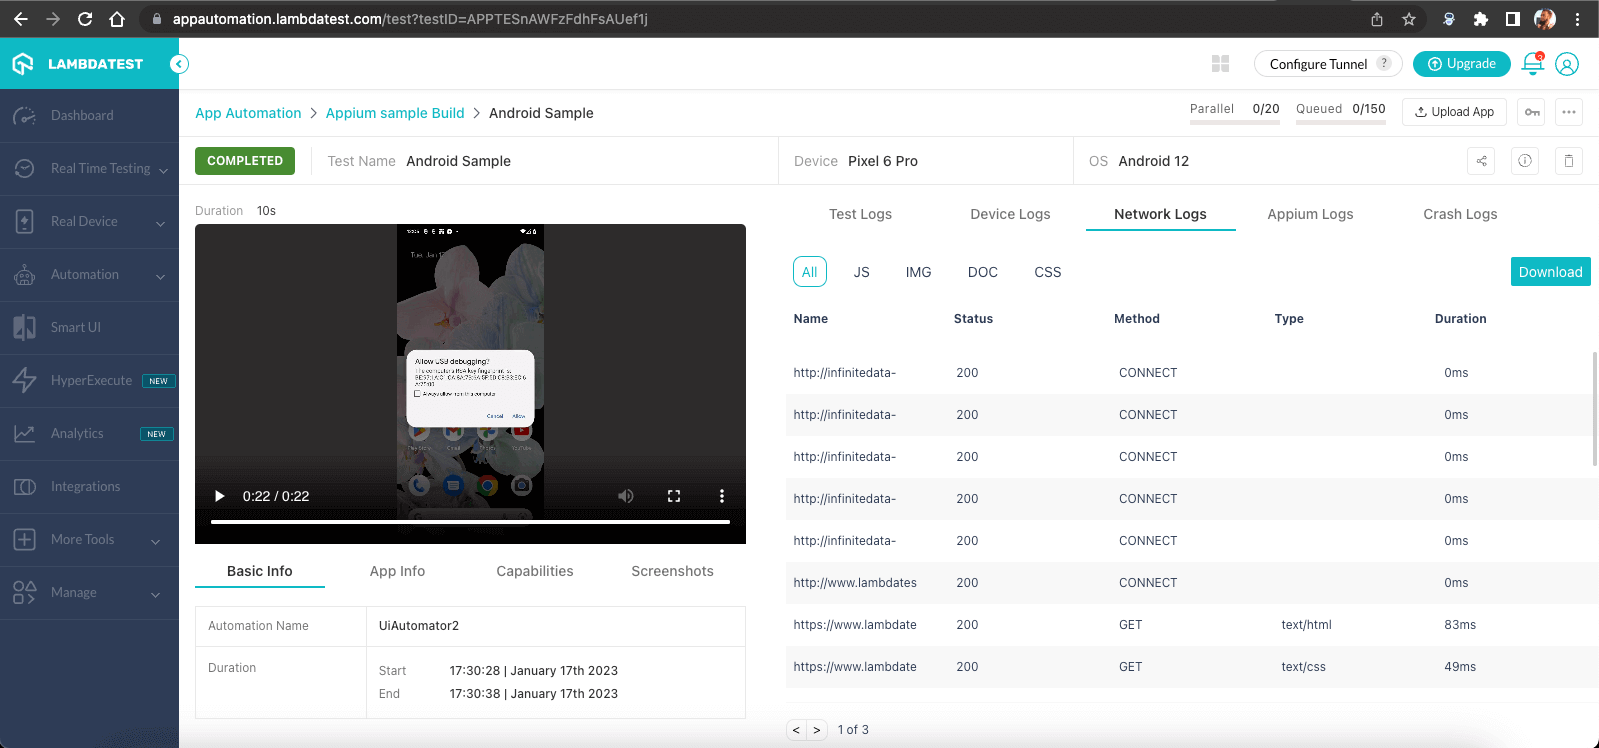Open the three-dots more options button
Image resolution: width=1599 pixels, height=748 pixels.
tap(1568, 112)
